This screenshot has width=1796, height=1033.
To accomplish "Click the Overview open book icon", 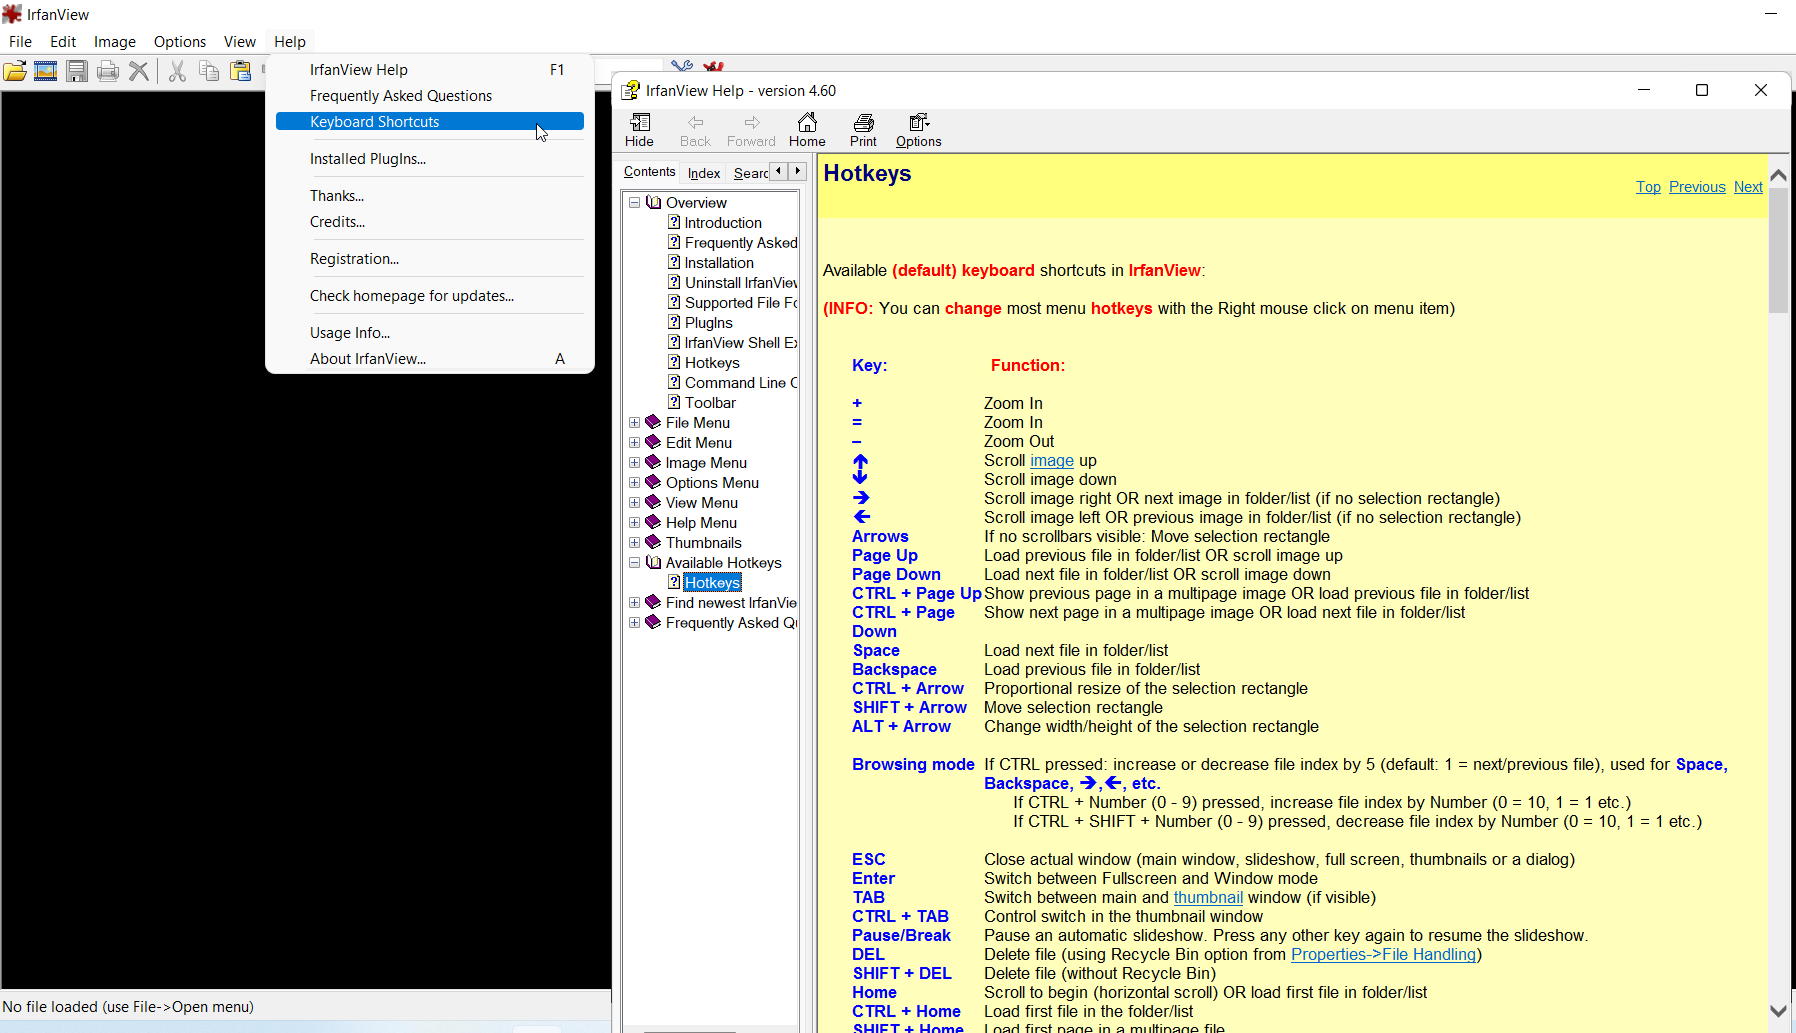I will click(x=654, y=202).
